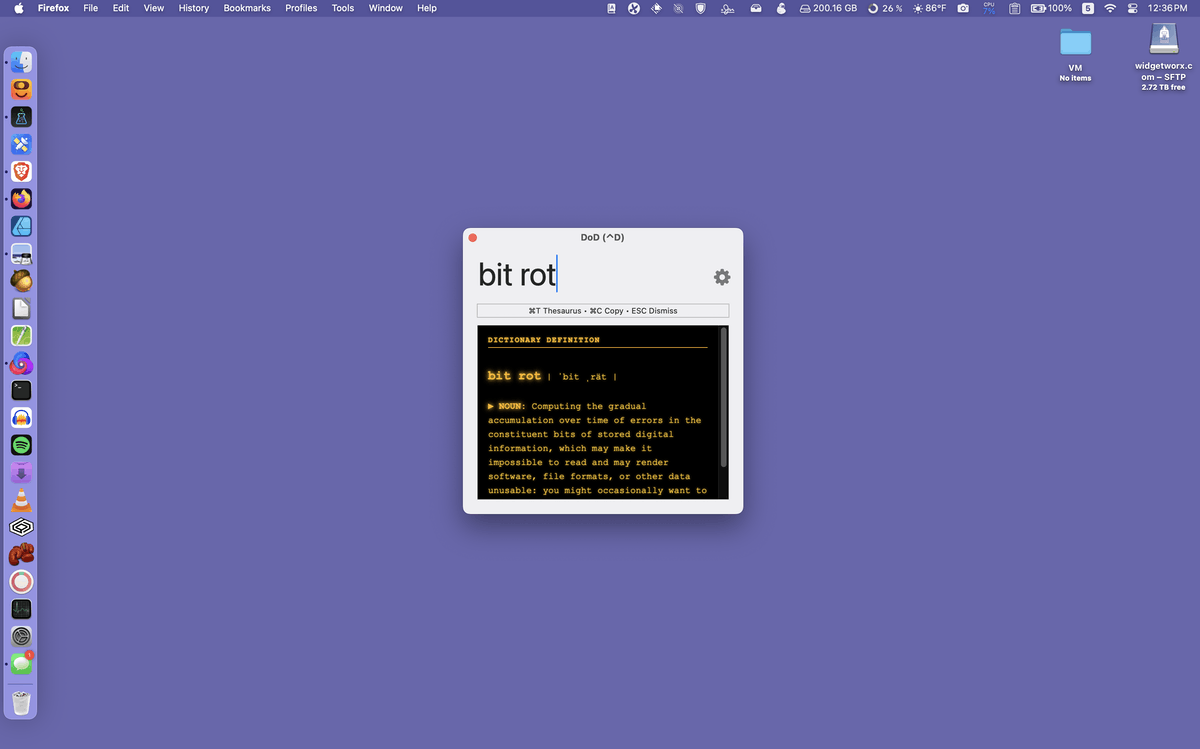The height and width of the screenshot is (749, 1200).
Task: Open the Firefox application menu
Action: pyautogui.click(x=53, y=8)
